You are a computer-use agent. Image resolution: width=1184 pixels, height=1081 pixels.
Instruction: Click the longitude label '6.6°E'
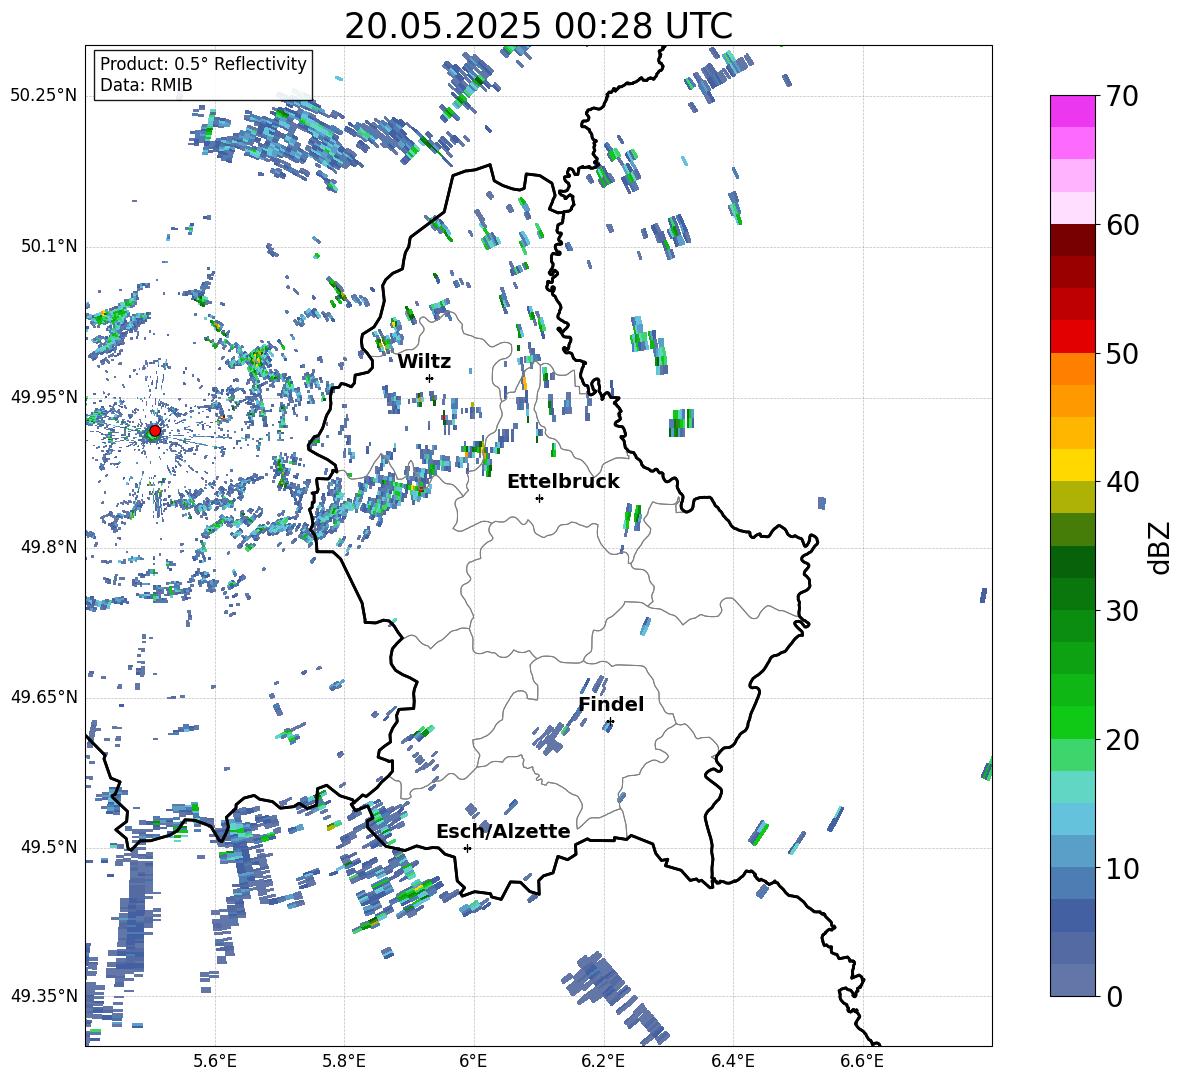(862, 1061)
